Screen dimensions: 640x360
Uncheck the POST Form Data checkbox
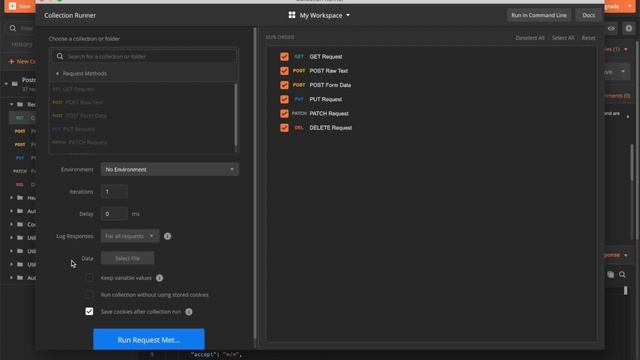(284, 85)
